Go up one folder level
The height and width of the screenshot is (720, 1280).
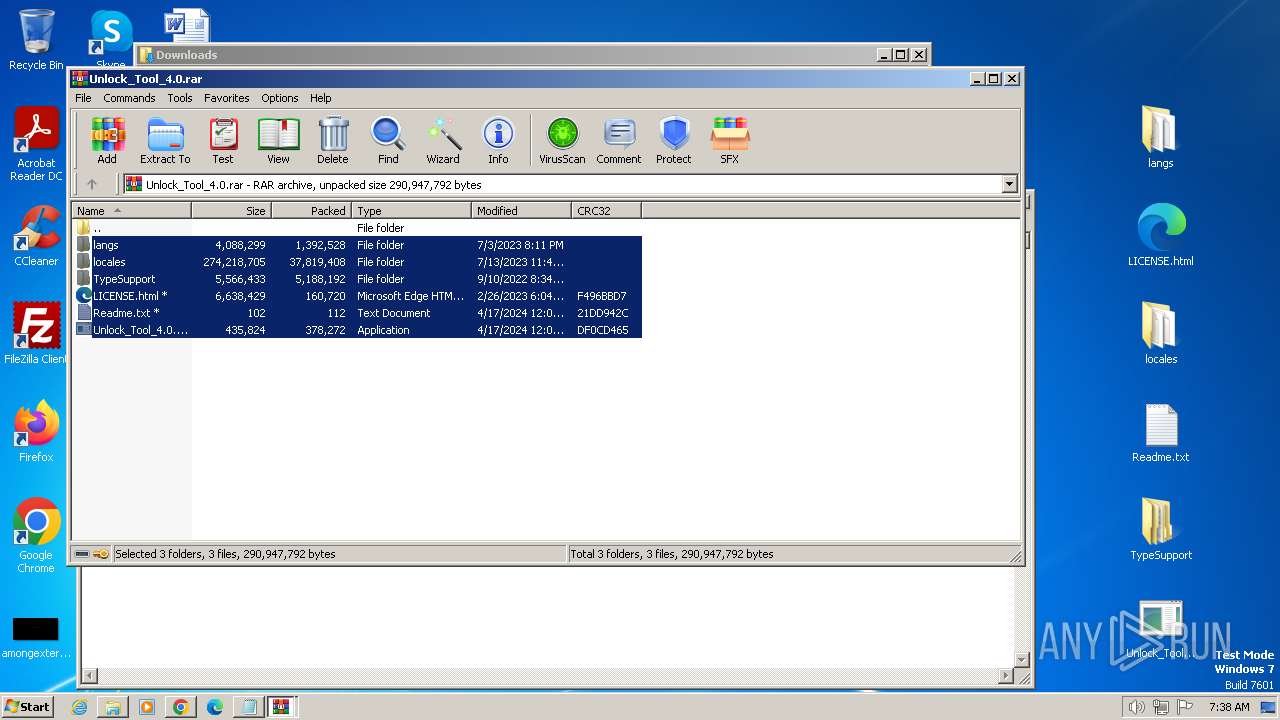click(92, 184)
